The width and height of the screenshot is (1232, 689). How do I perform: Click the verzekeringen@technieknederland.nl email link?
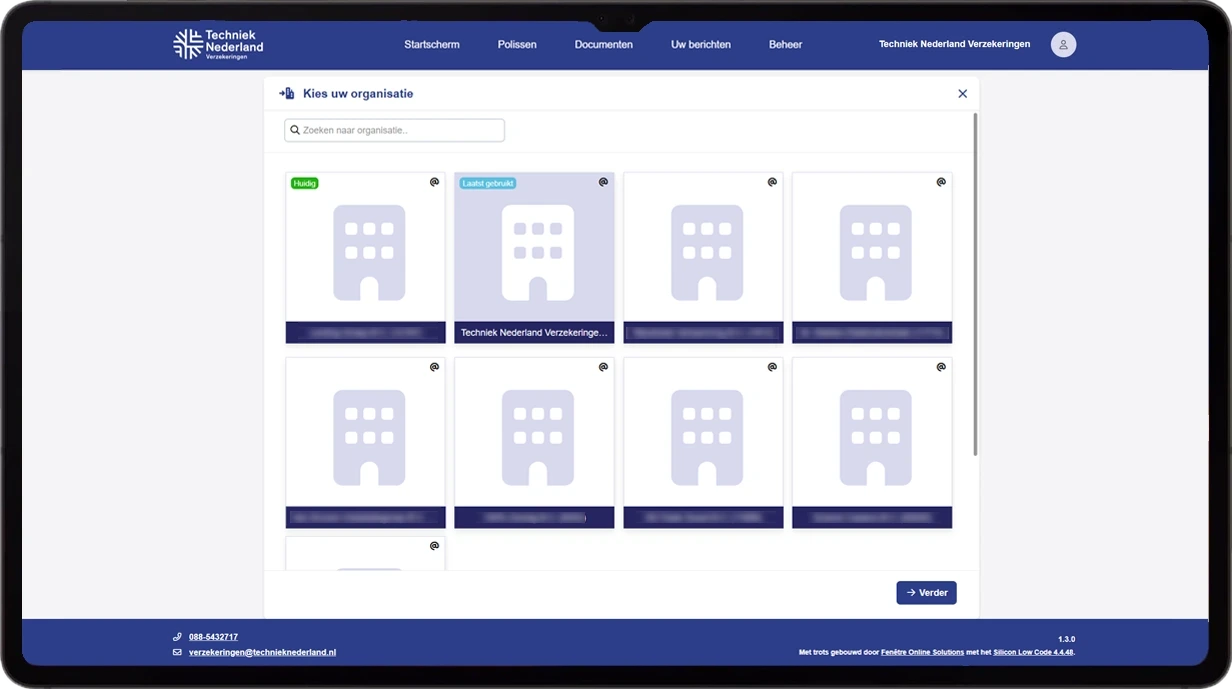262,652
